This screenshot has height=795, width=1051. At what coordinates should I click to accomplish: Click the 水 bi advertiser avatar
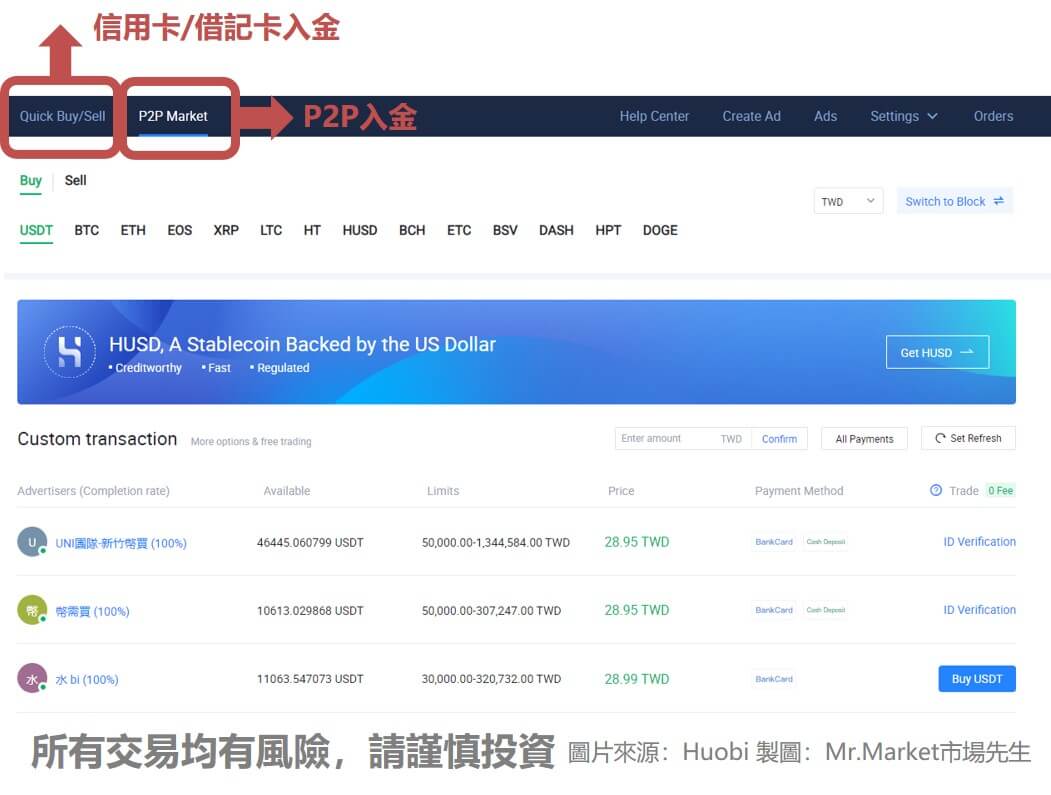(x=32, y=678)
